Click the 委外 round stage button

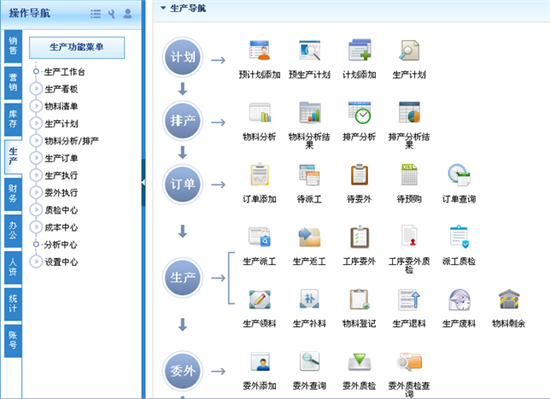182,371
